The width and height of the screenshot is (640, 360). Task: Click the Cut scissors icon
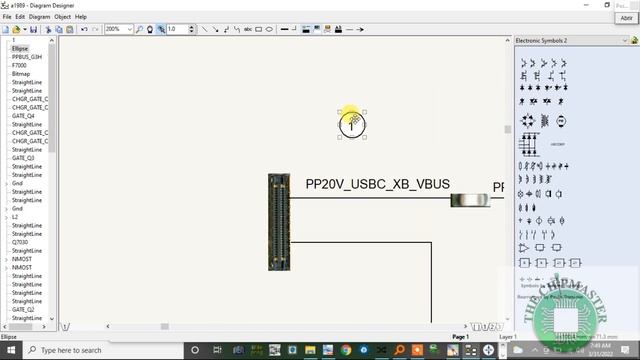[x=48, y=29]
